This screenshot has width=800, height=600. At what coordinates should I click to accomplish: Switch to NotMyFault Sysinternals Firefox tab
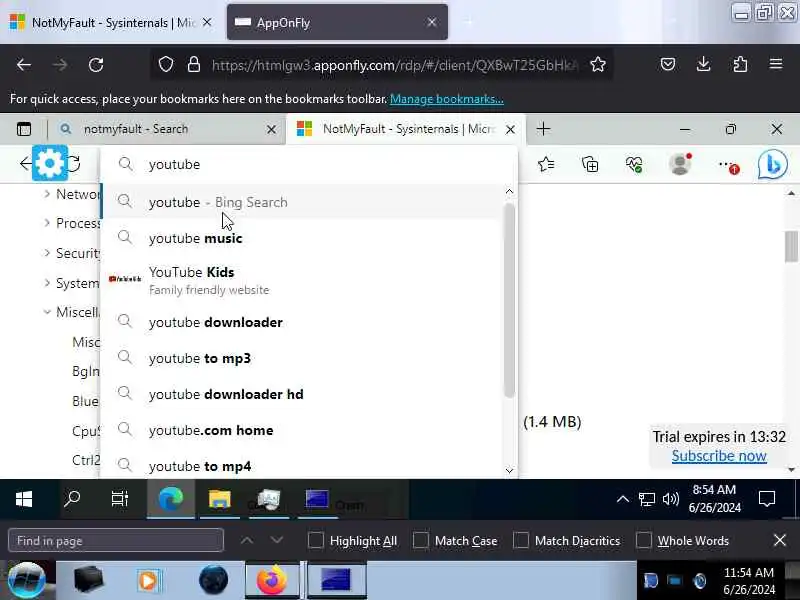click(110, 22)
